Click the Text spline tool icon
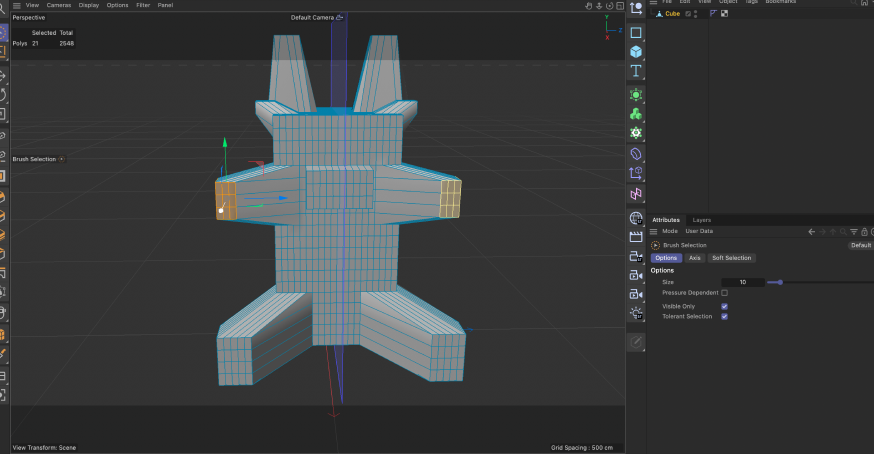This screenshot has height=454, width=874. 636,71
